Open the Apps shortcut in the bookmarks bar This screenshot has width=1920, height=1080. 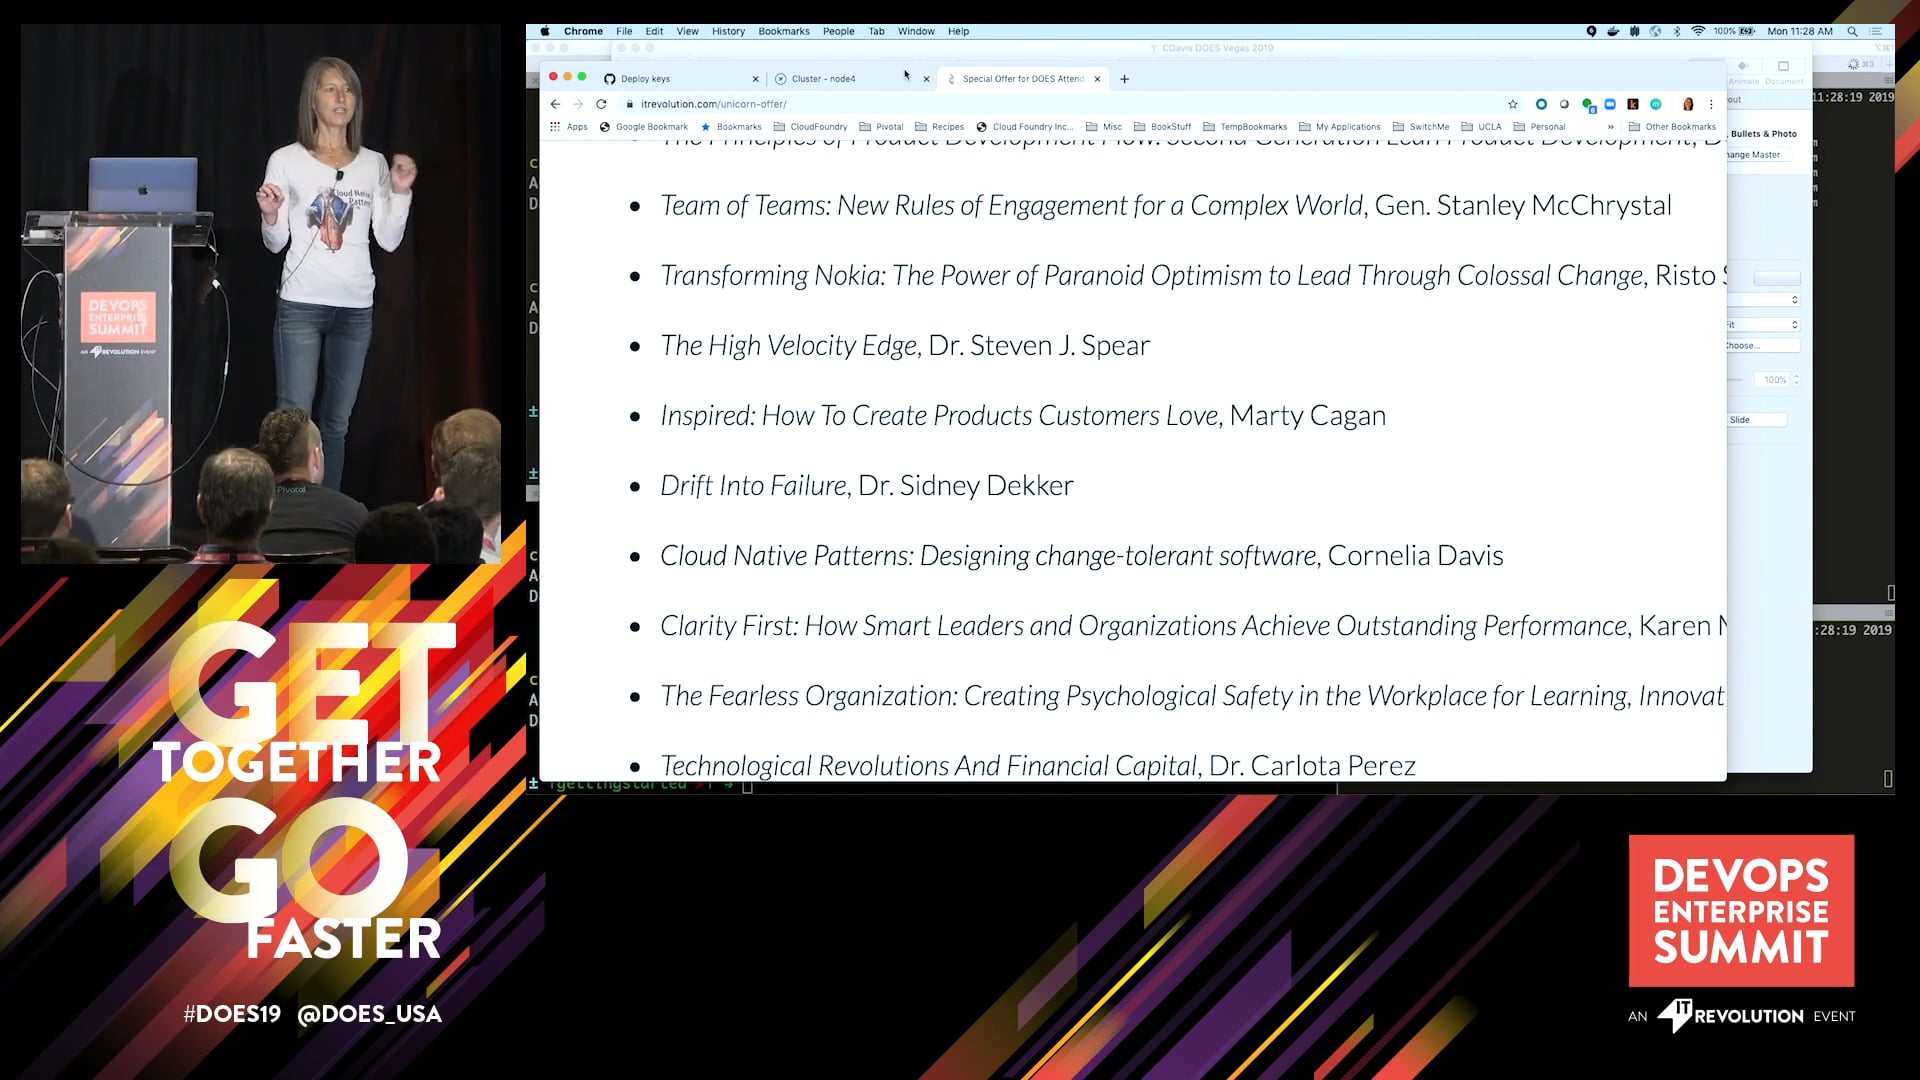[568, 127]
